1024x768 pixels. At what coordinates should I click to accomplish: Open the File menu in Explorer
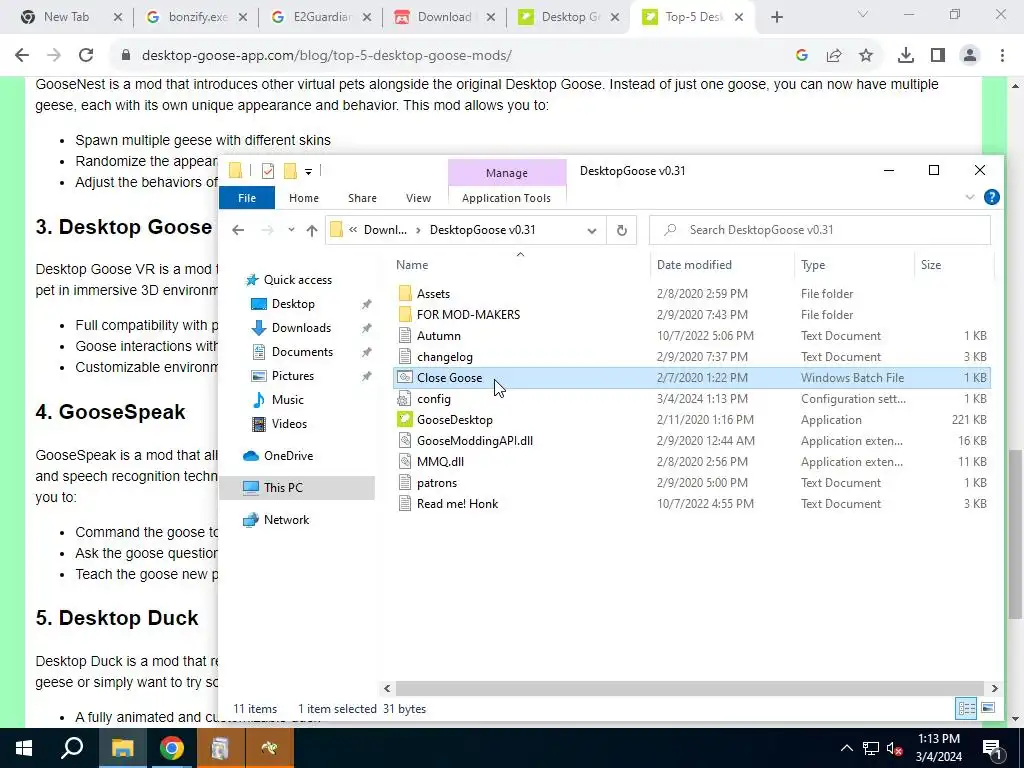(x=247, y=198)
